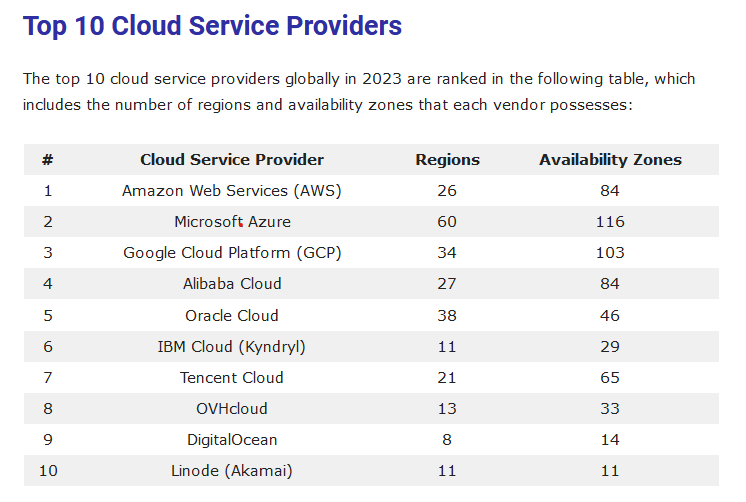
Task: Click the 'Top 10 Cloud Service Providers' heading
Action: pos(212,26)
